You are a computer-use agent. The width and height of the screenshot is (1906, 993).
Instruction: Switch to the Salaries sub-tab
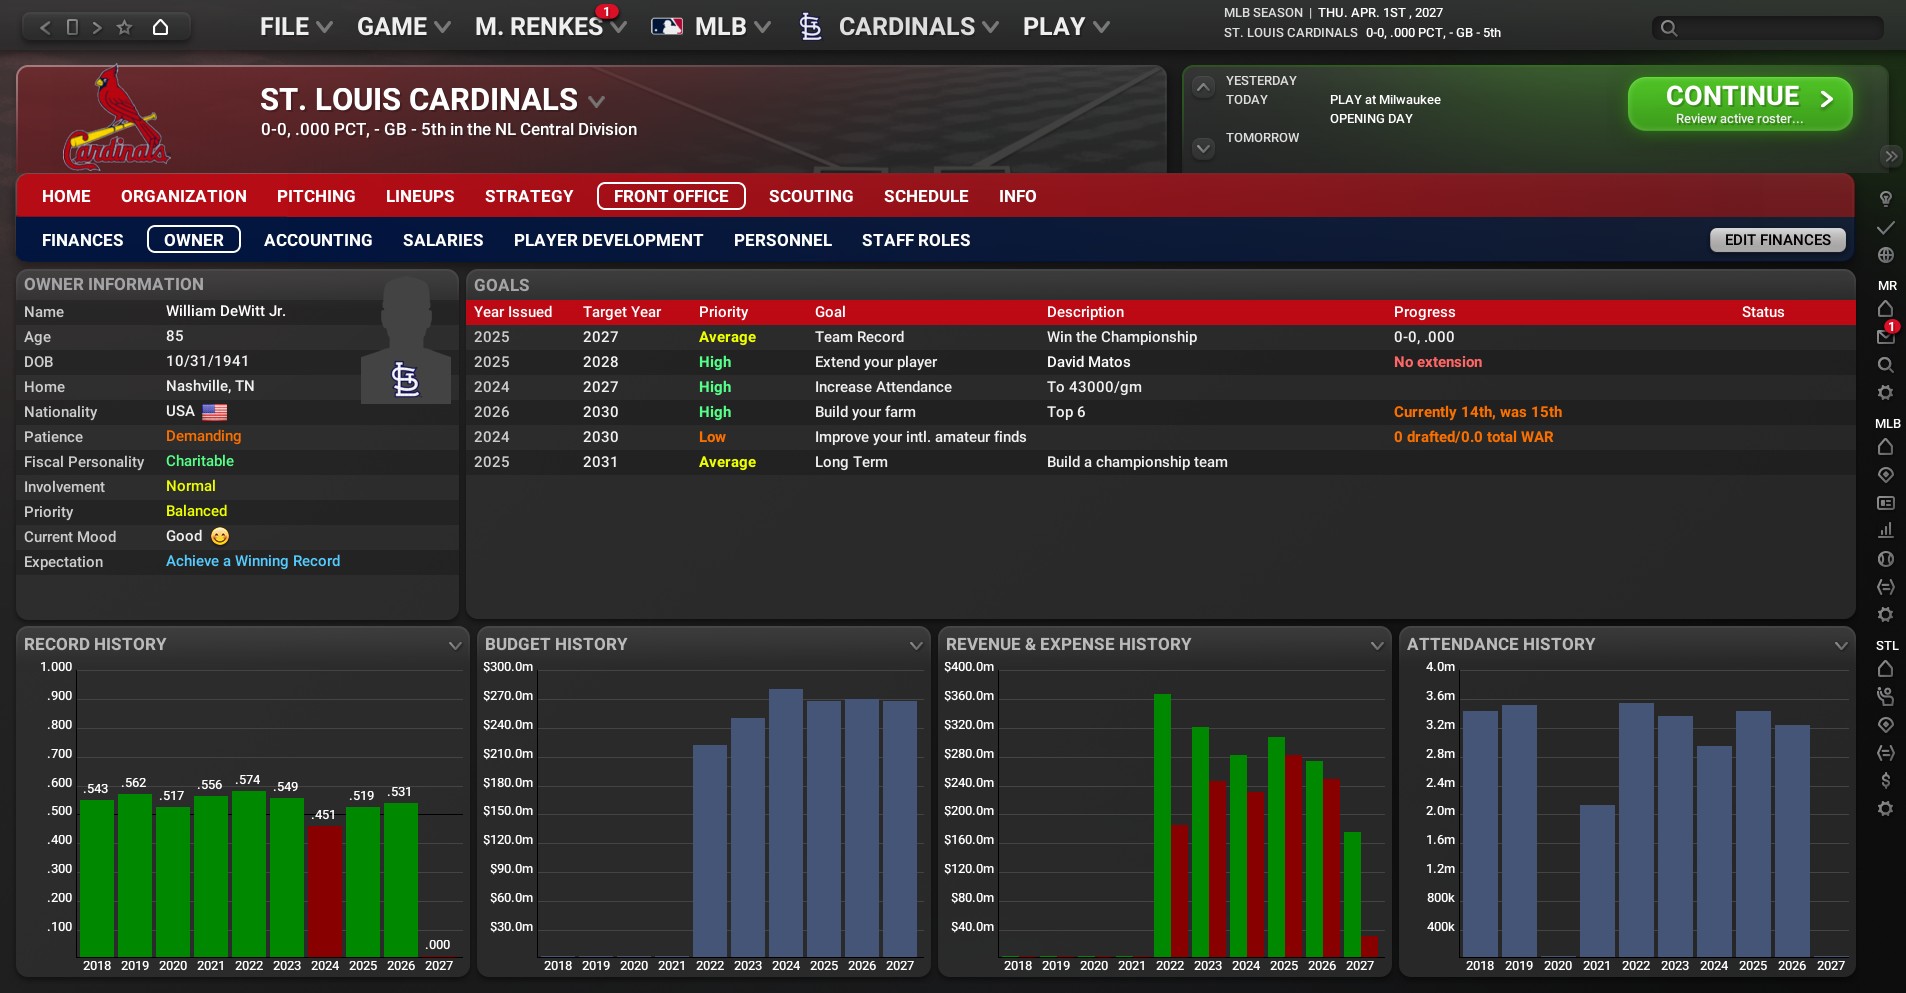442,240
